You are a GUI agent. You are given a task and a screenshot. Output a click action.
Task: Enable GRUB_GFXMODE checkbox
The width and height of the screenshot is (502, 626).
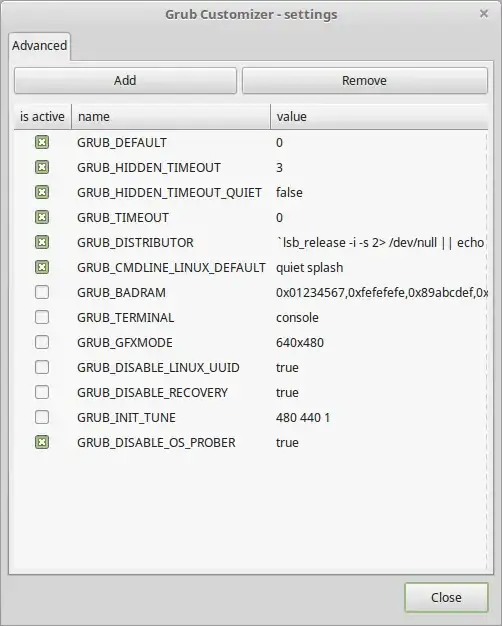click(x=42, y=342)
